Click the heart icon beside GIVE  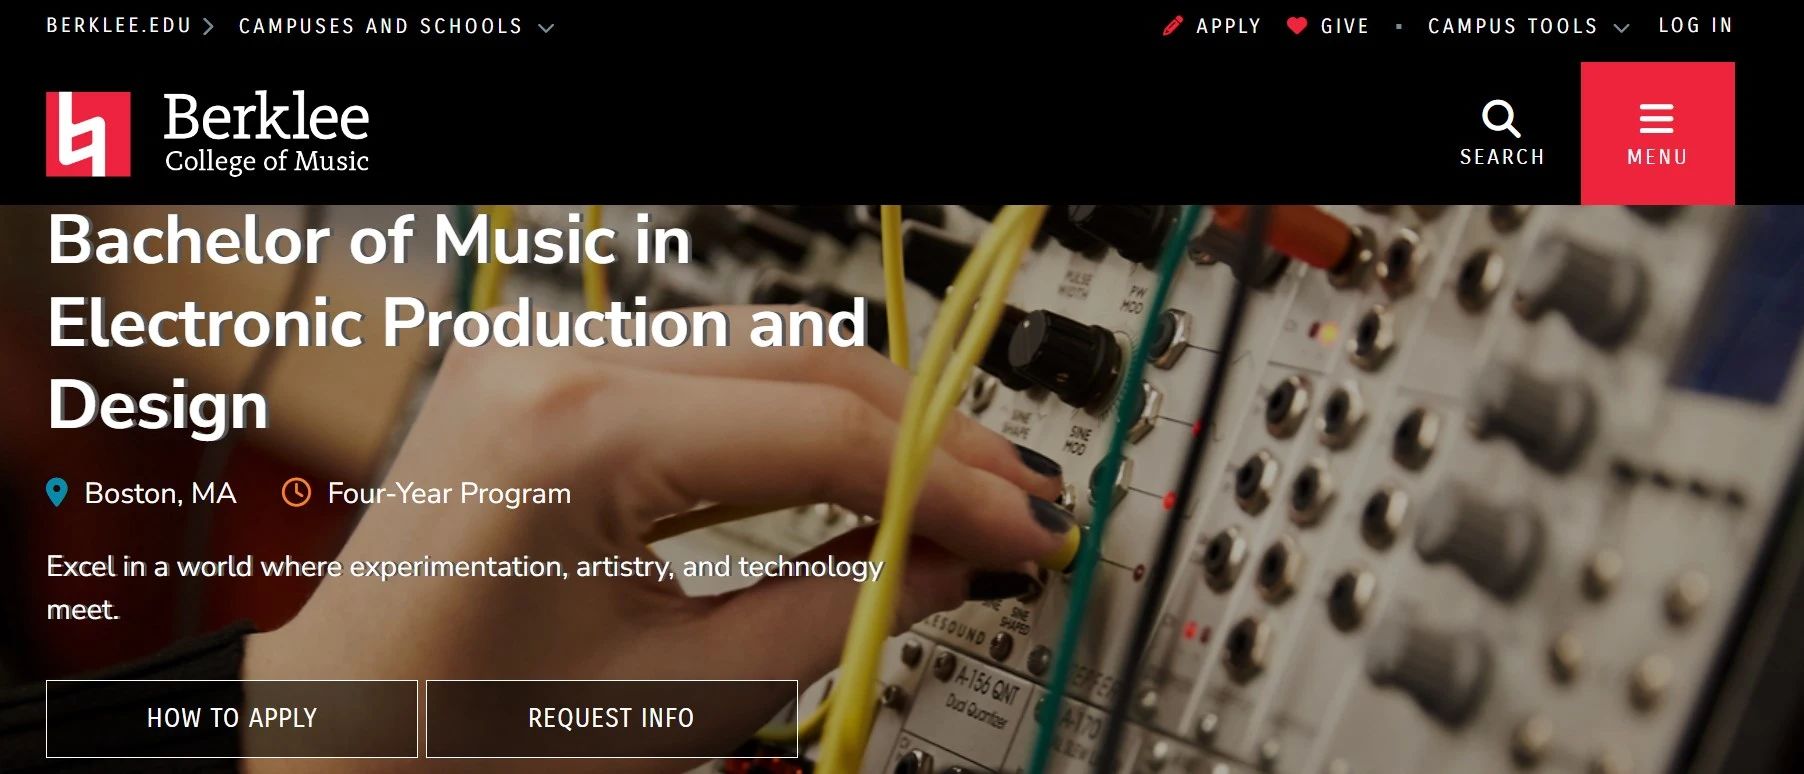pos(1297,26)
